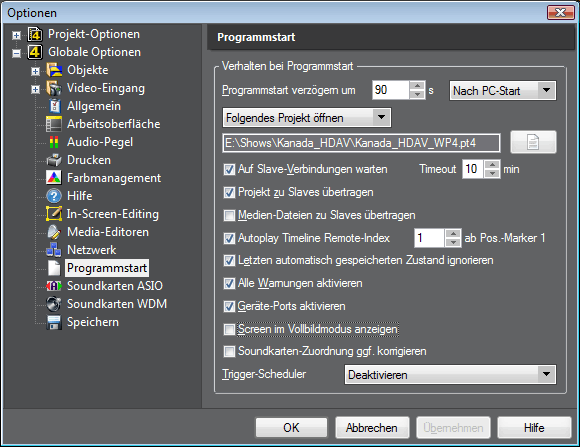
Task: Expand the Projekt-Optionen tree node
Action: (x=16, y=35)
